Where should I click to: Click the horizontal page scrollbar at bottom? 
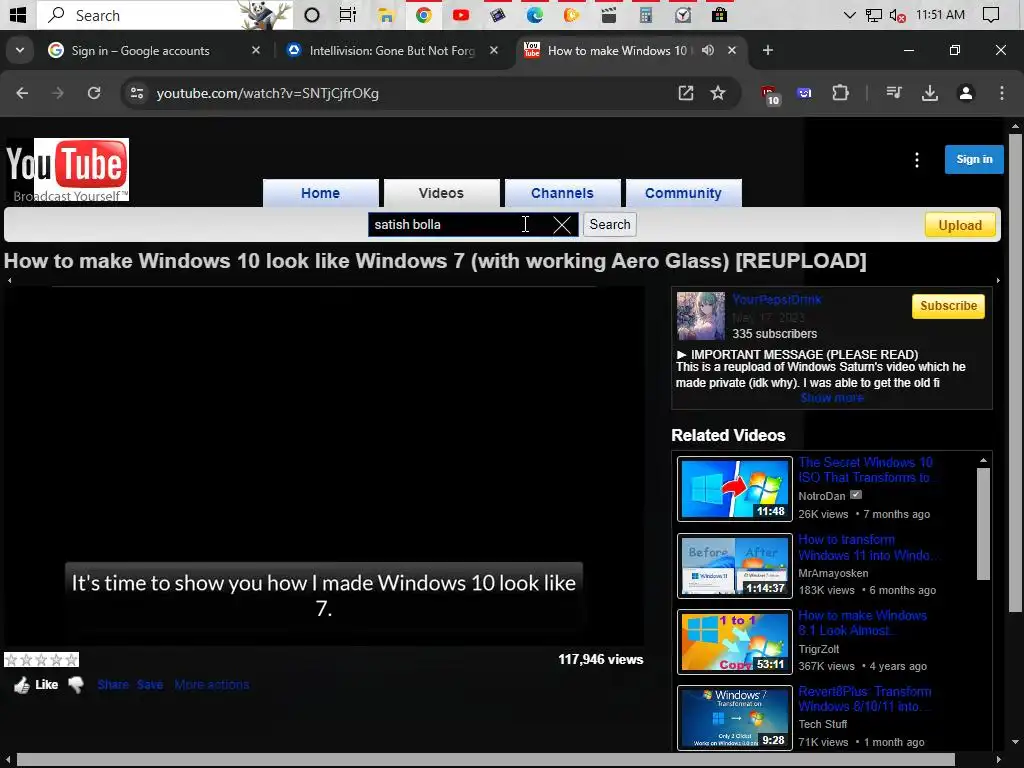pos(486,760)
